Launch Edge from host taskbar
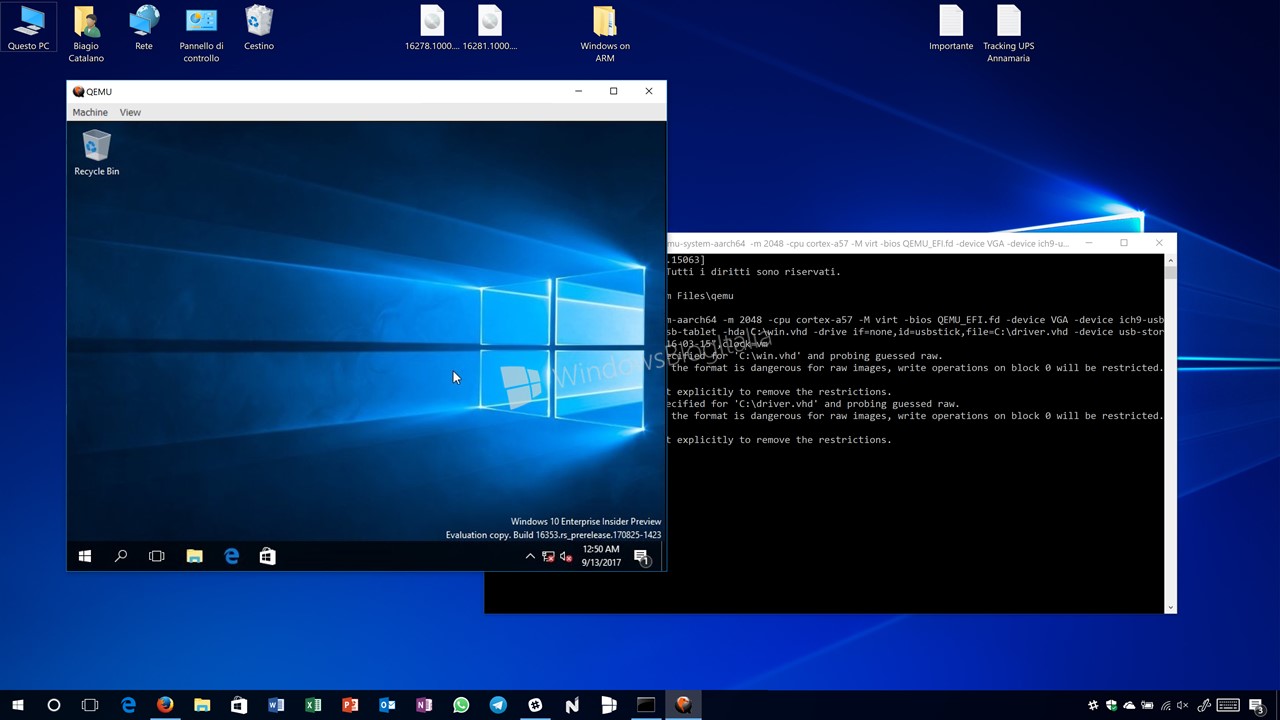Image resolution: width=1280 pixels, height=720 pixels. point(128,705)
